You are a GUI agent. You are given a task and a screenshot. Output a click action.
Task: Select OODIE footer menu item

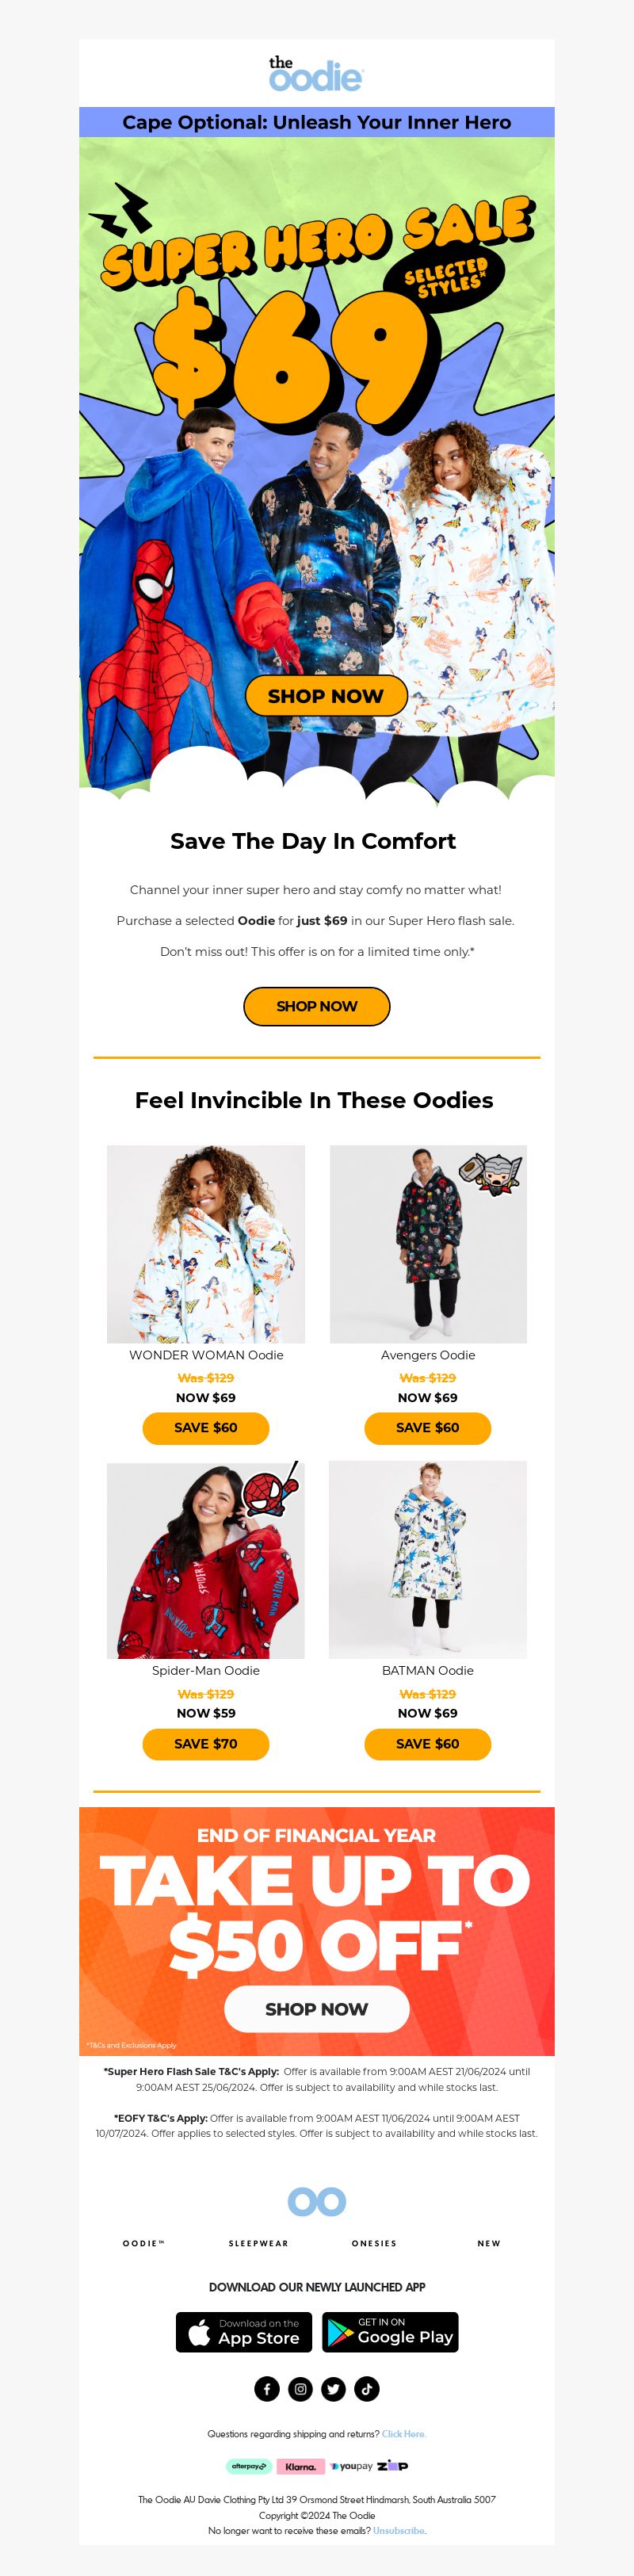[143, 2243]
